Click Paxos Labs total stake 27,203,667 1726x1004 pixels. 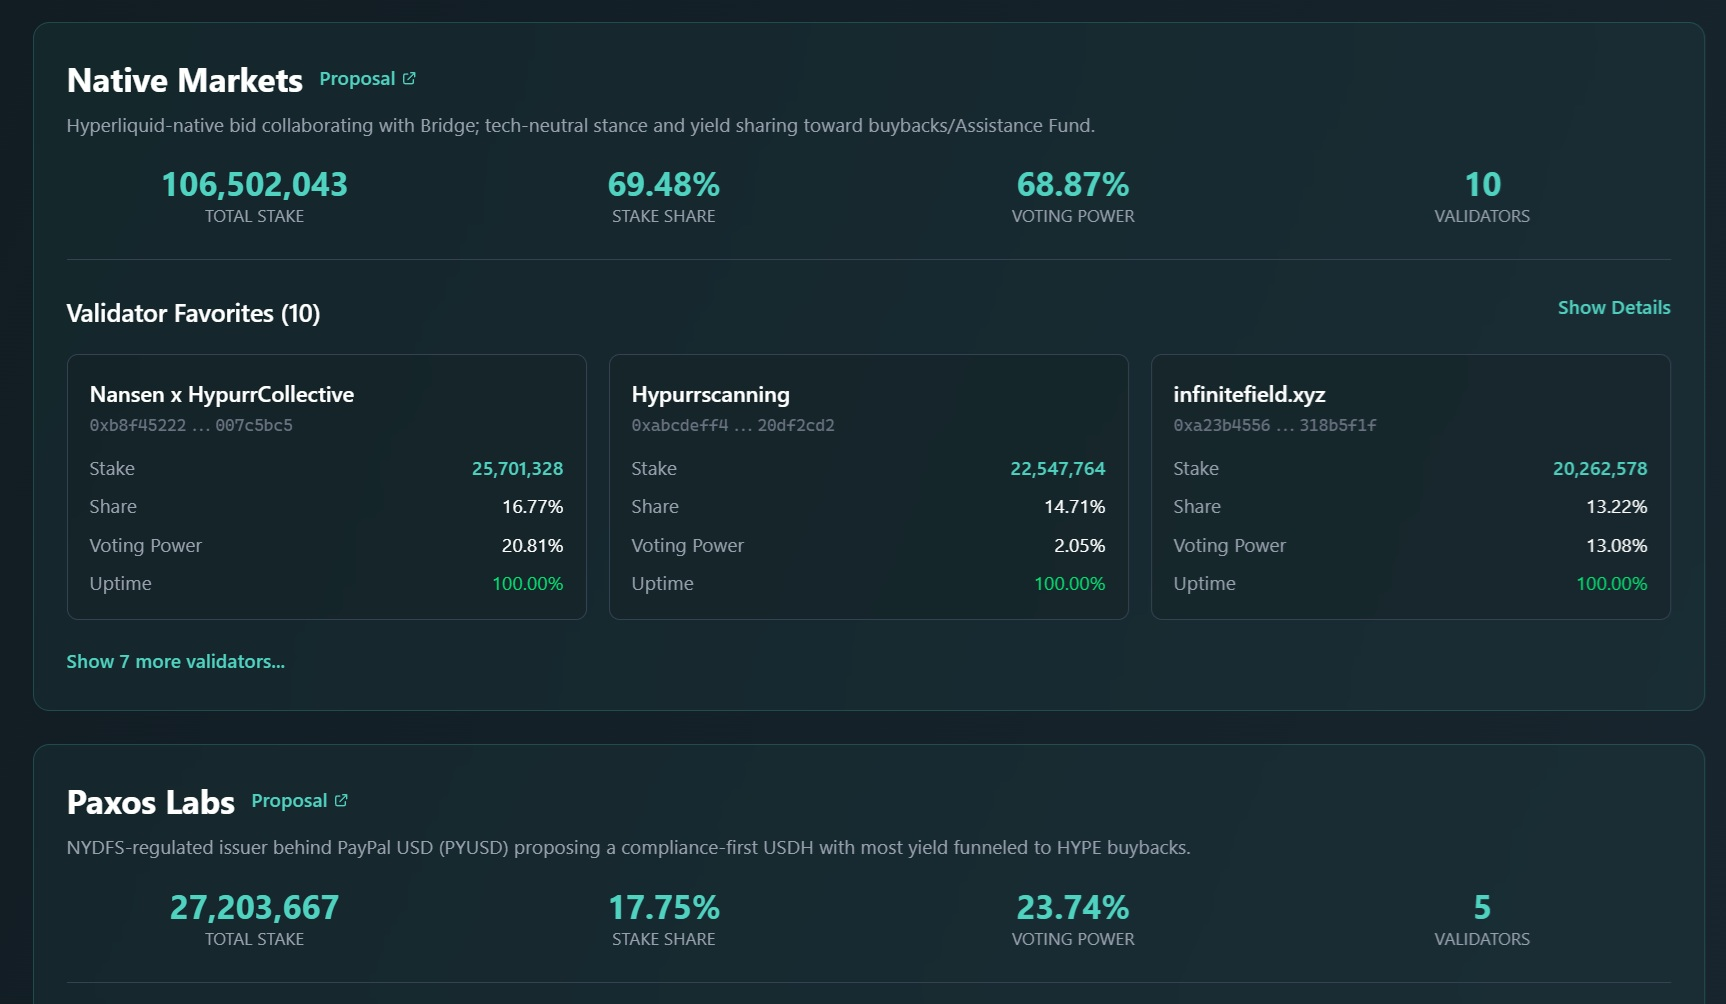coord(254,908)
